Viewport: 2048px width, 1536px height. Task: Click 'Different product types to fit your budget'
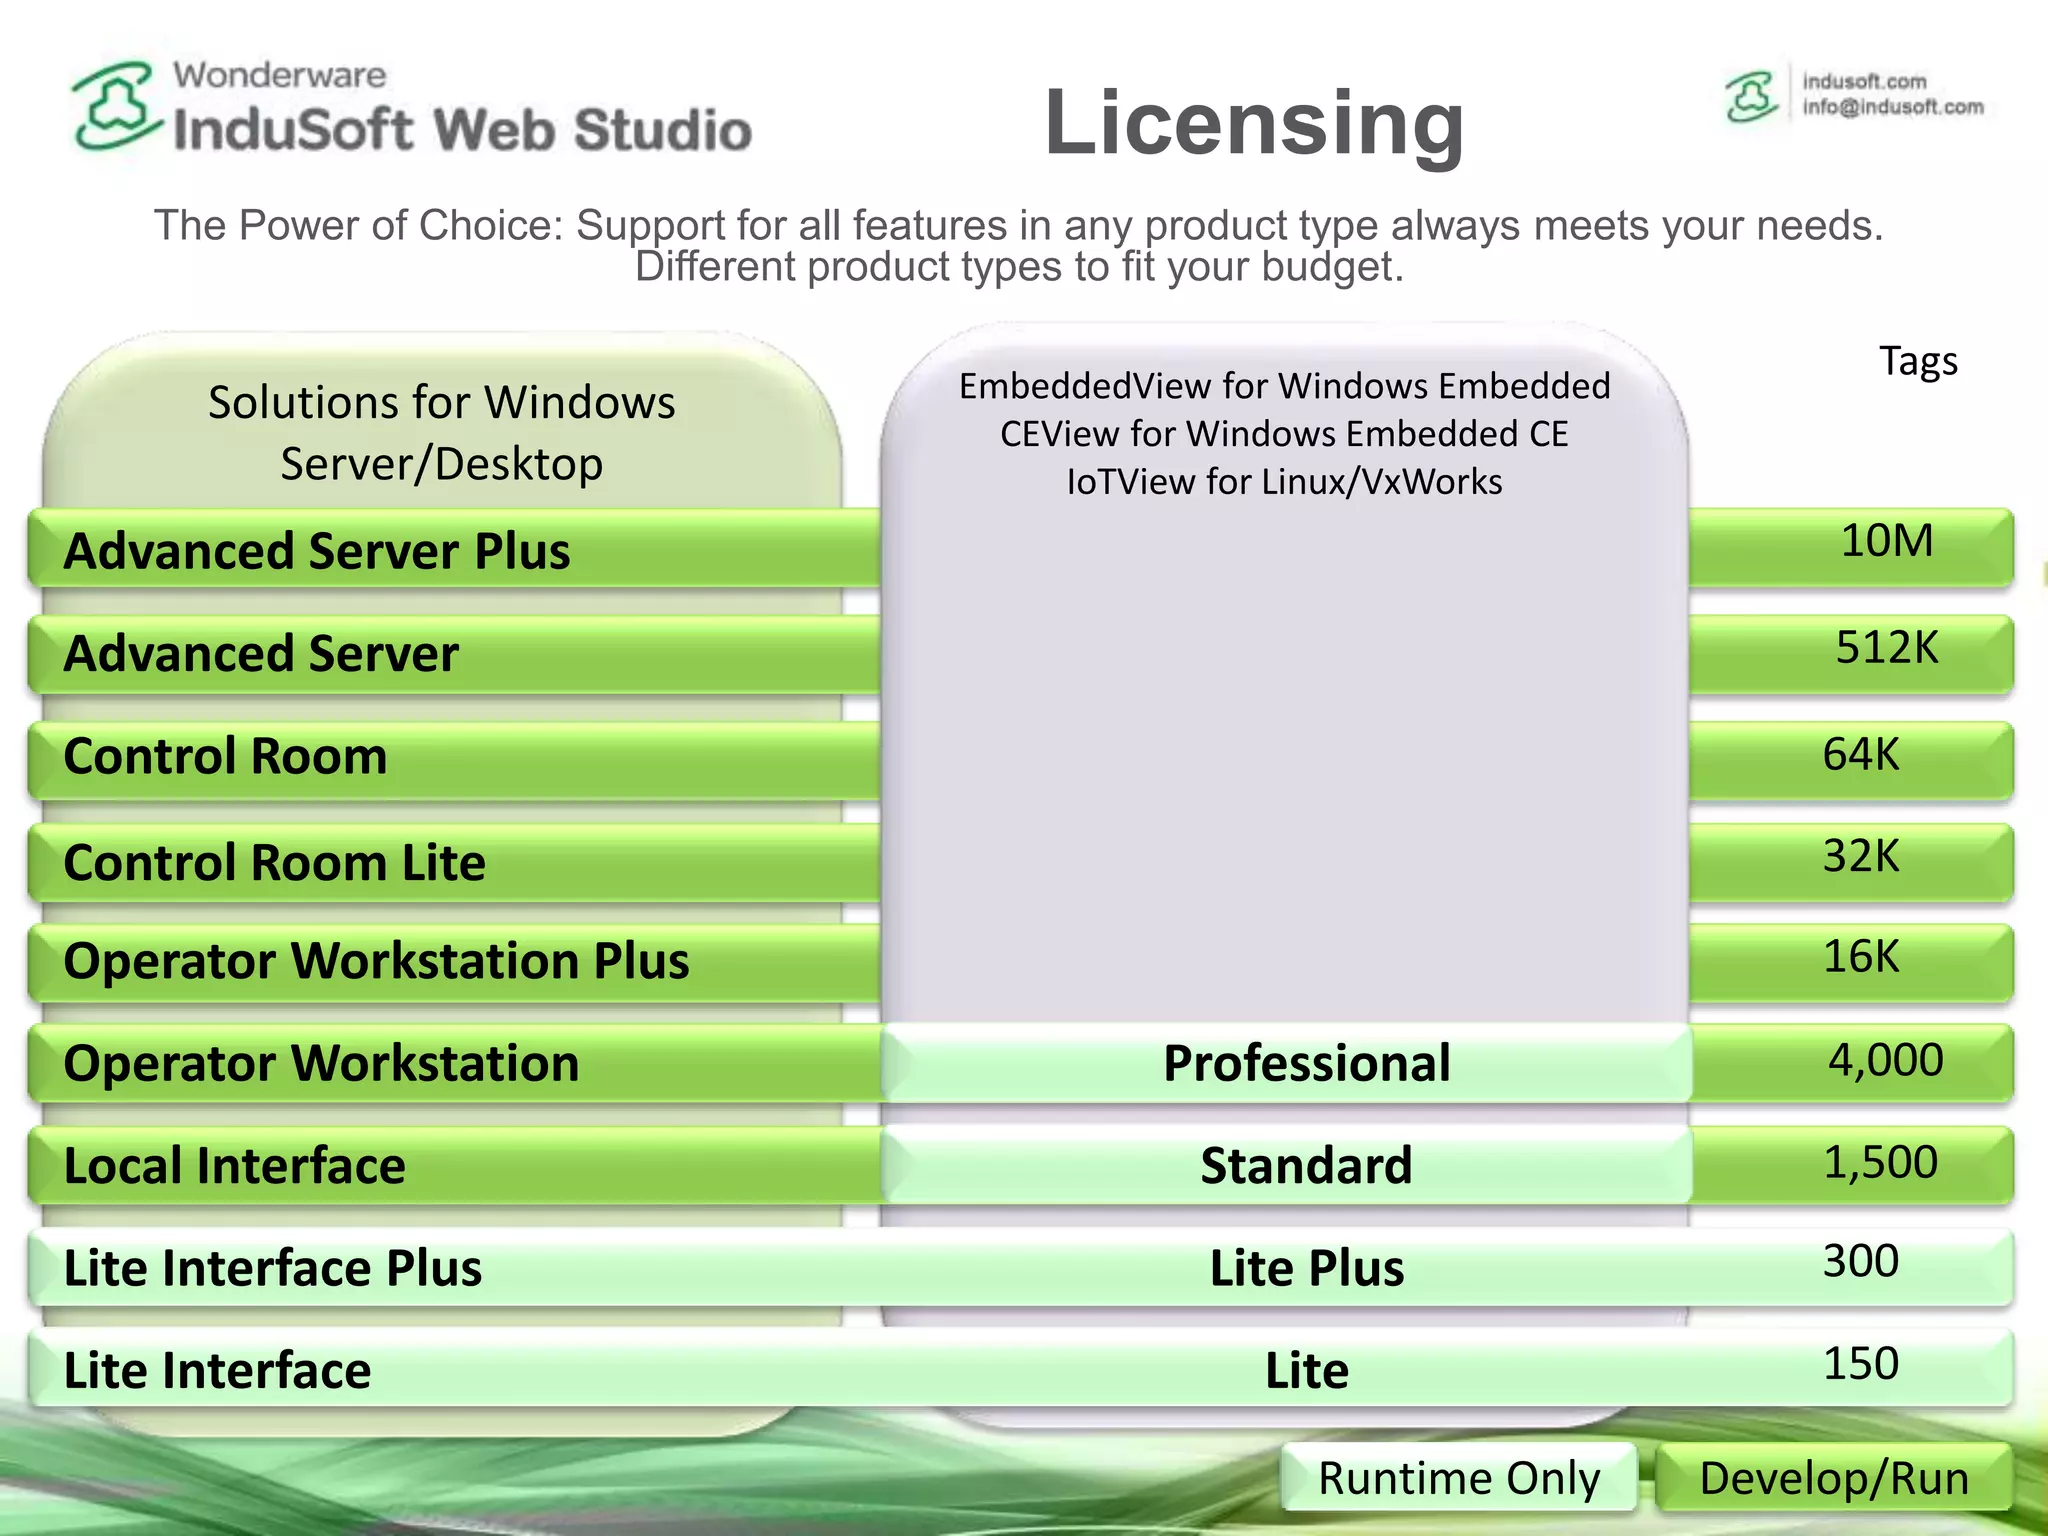[x=1019, y=267]
